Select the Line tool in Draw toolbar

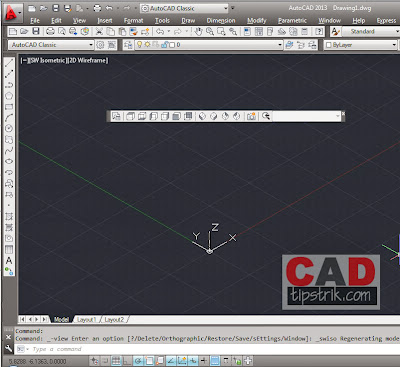point(9,63)
